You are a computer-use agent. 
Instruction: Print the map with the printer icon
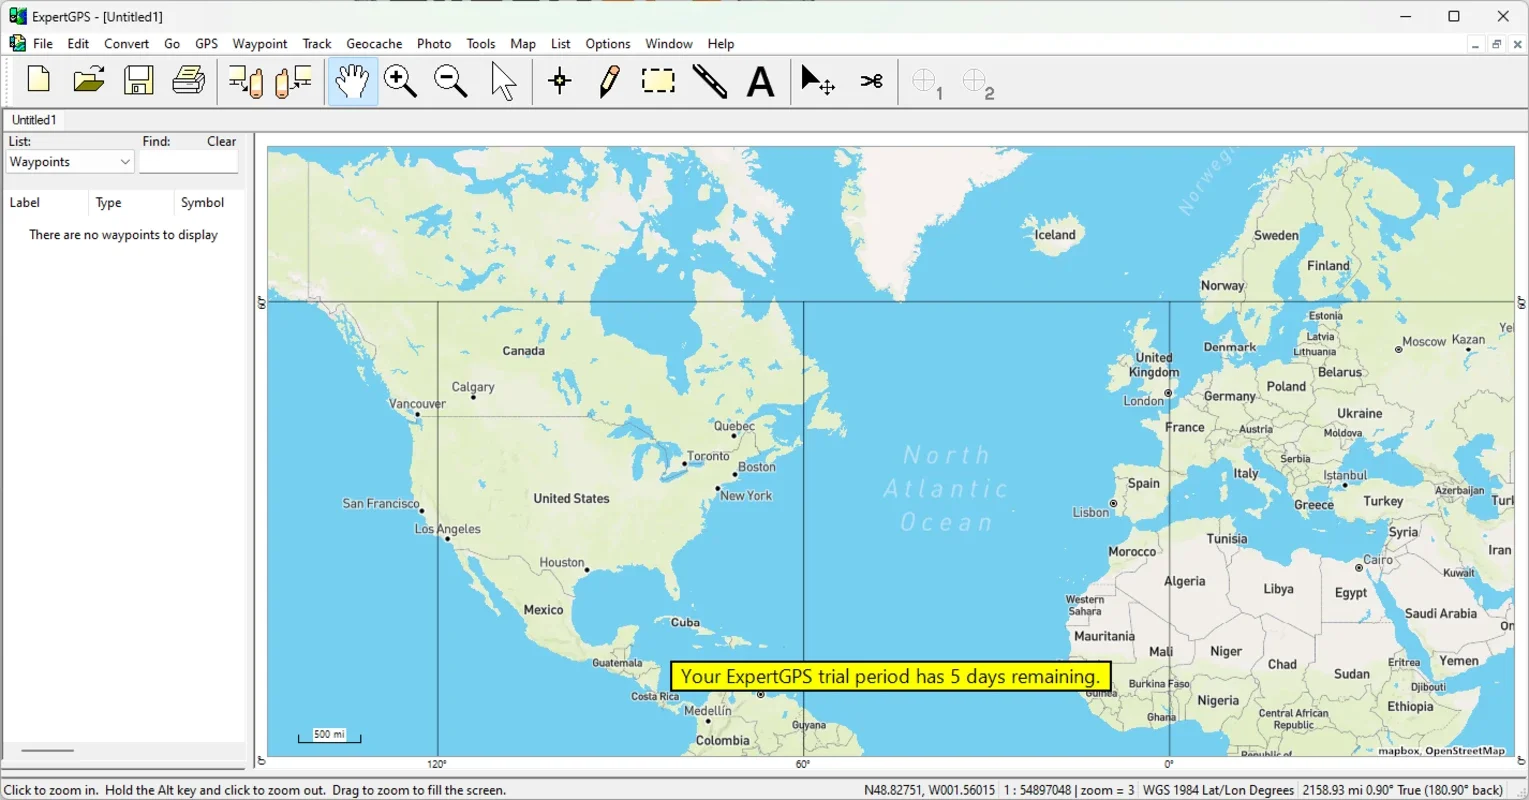tap(189, 80)
